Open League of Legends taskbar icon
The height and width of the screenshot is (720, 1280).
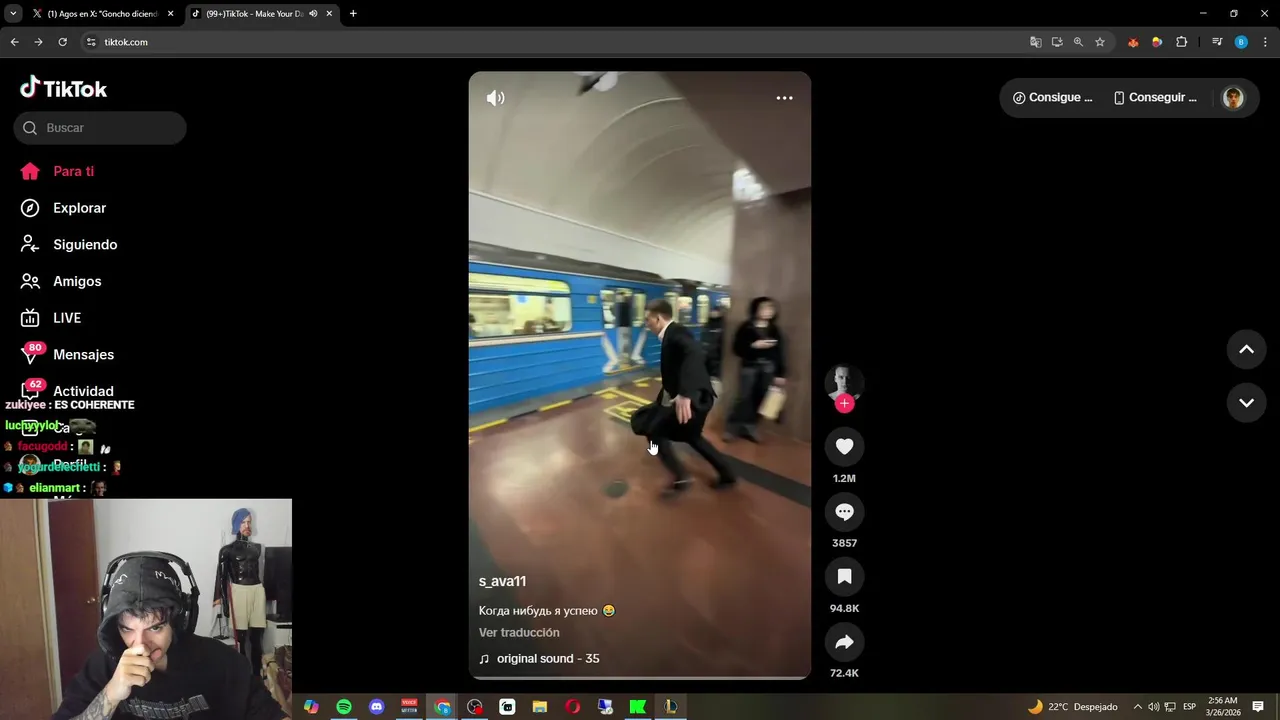coord(670,707)
